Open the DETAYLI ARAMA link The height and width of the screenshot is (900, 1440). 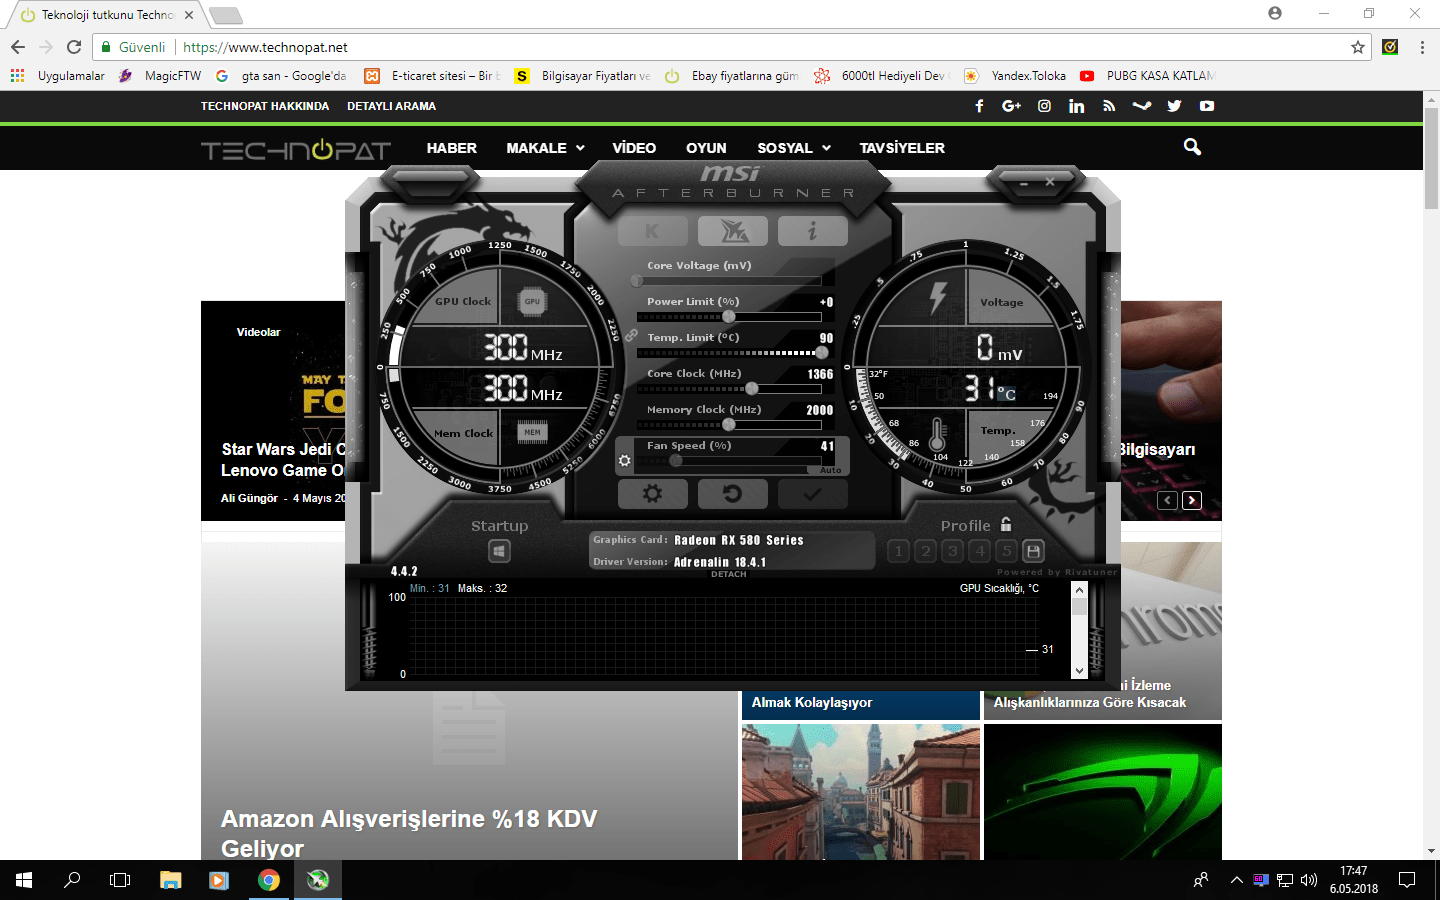coord(391,106)
